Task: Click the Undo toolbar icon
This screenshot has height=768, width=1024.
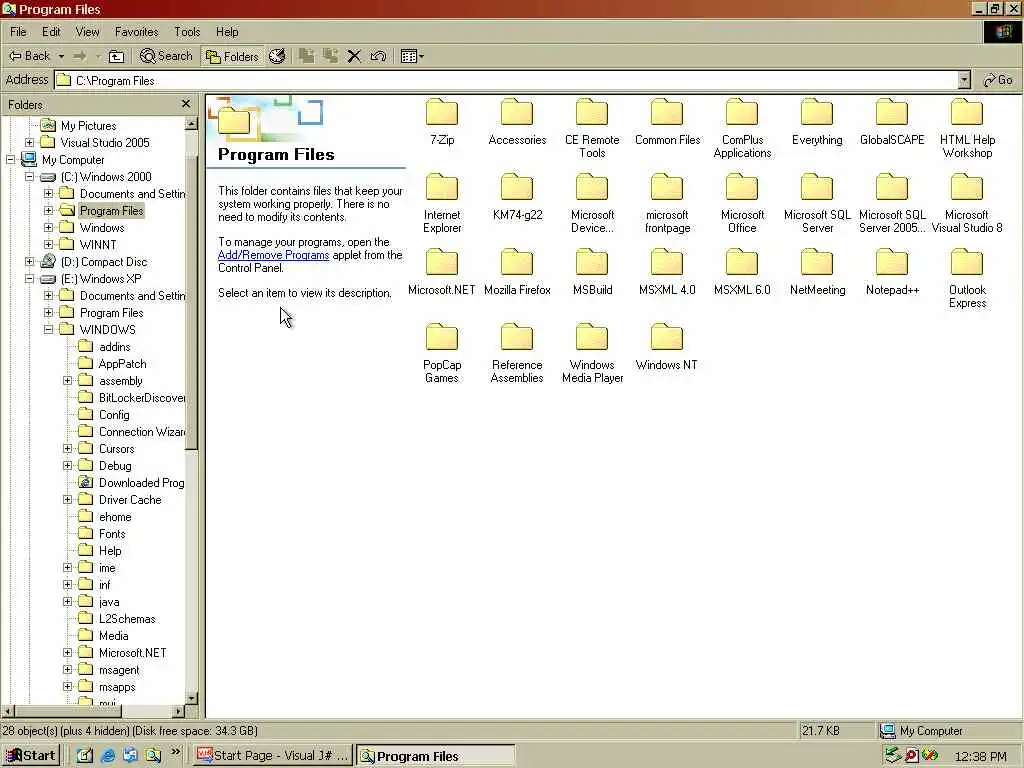Action: (x=378, y=56)
